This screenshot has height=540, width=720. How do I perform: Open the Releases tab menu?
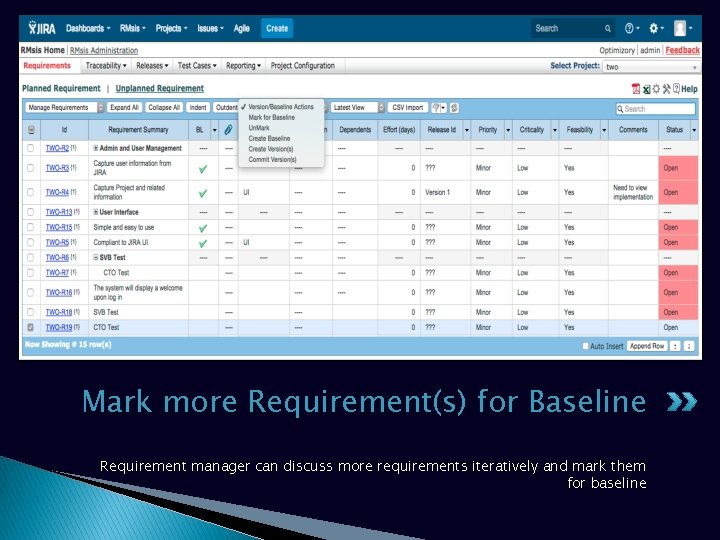tap(152, 66)
